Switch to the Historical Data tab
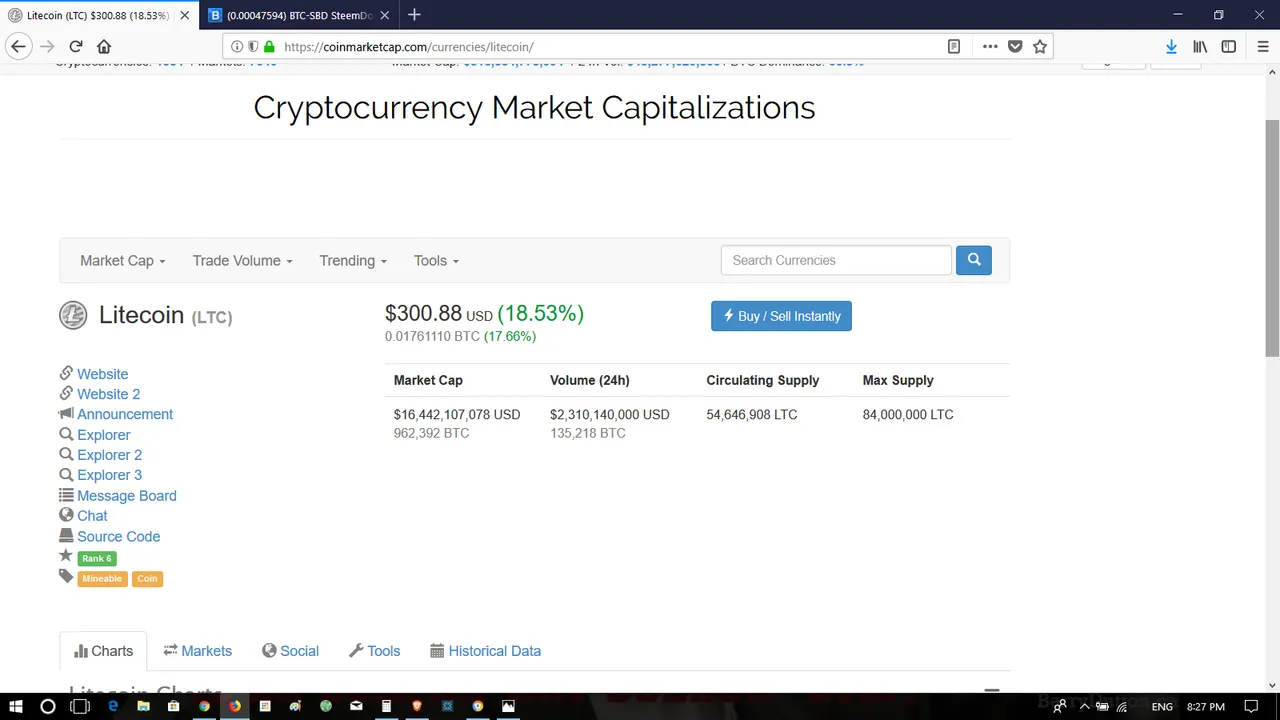This screenshot has width=1280, height=720. point(485,651)
